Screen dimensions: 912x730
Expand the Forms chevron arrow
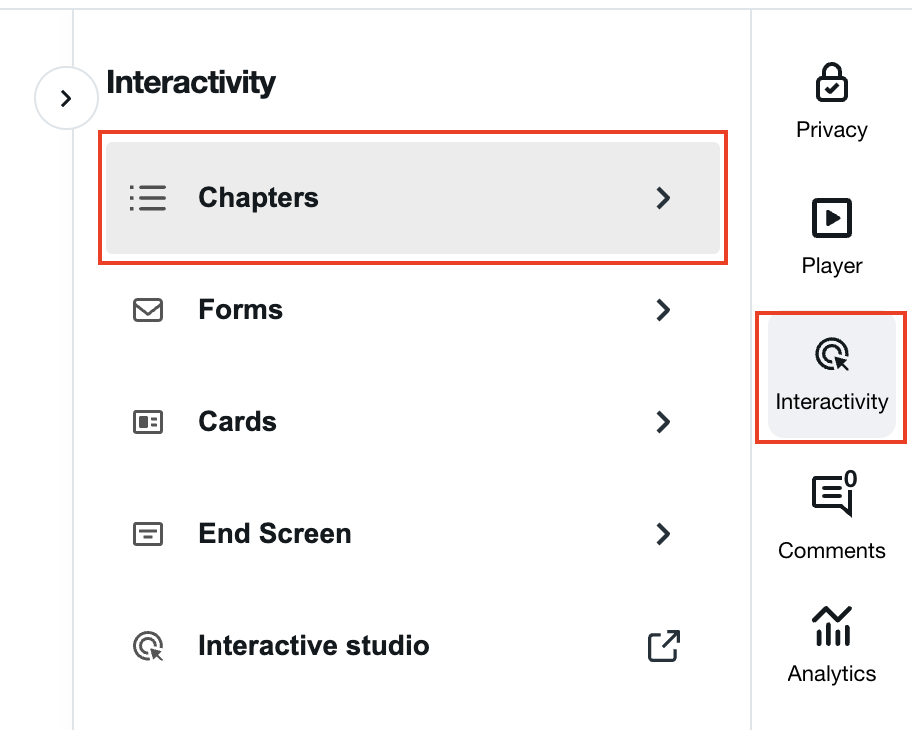pyautogui.click(x=663, y=310)
